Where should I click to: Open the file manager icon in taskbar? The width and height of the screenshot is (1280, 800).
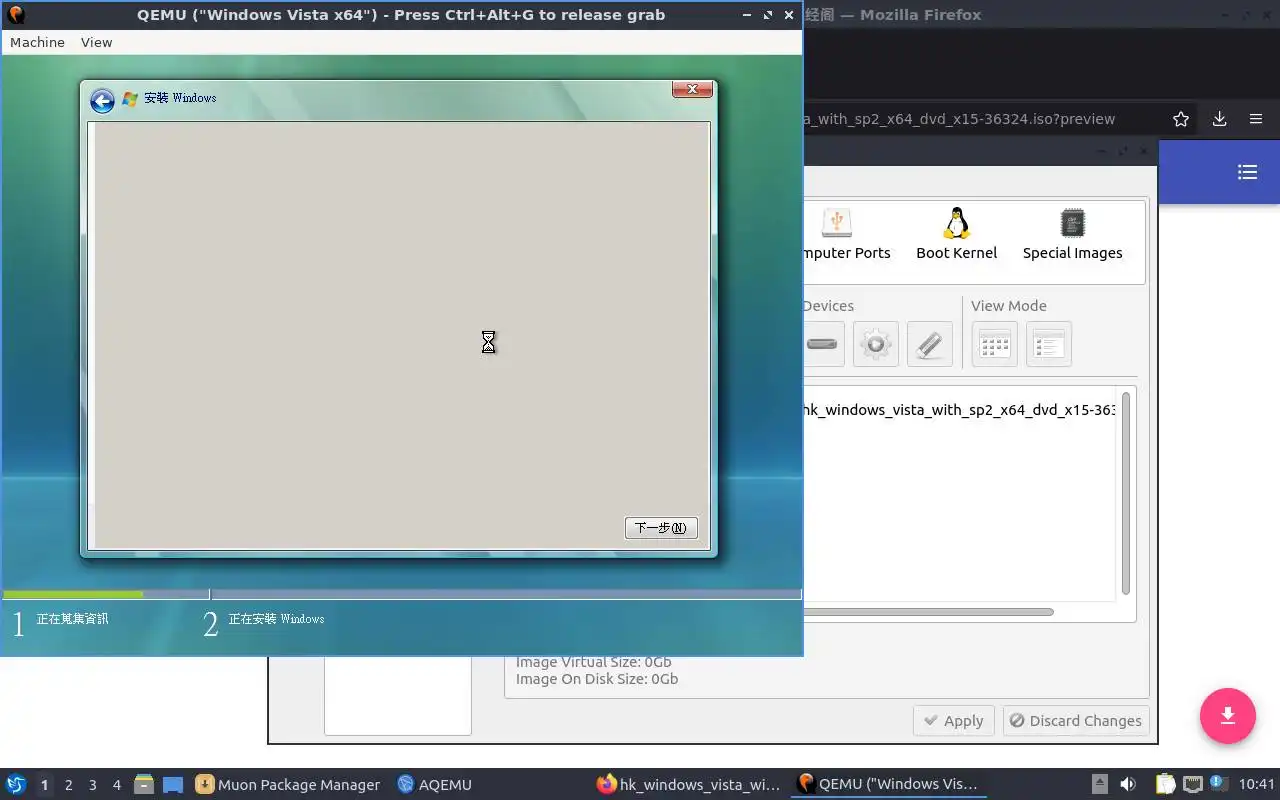click(144, 784)
